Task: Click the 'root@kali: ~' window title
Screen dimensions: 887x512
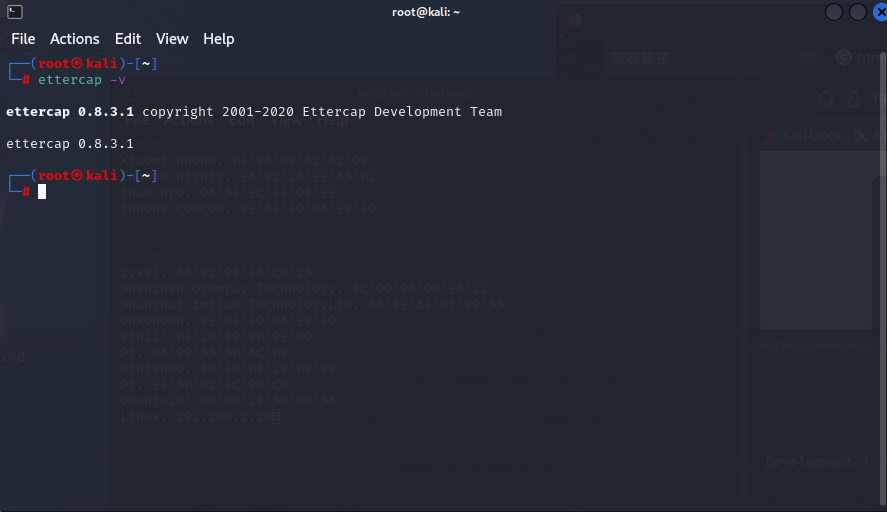Action: point(426,12)
